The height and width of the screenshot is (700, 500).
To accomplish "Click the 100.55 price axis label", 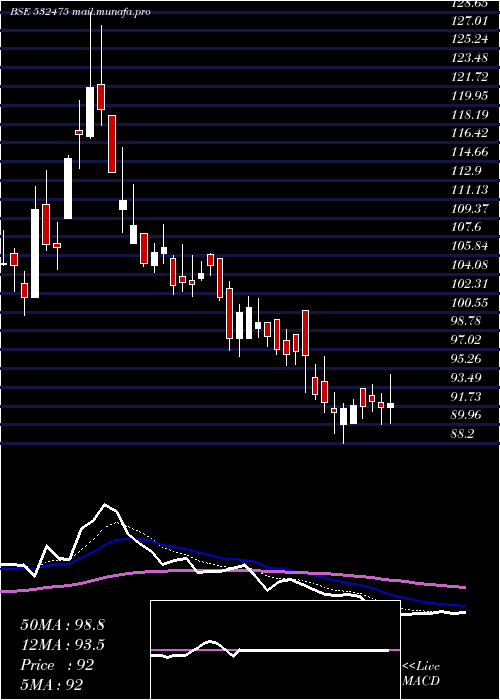I will pyautogui.click(x=470, y=304).
